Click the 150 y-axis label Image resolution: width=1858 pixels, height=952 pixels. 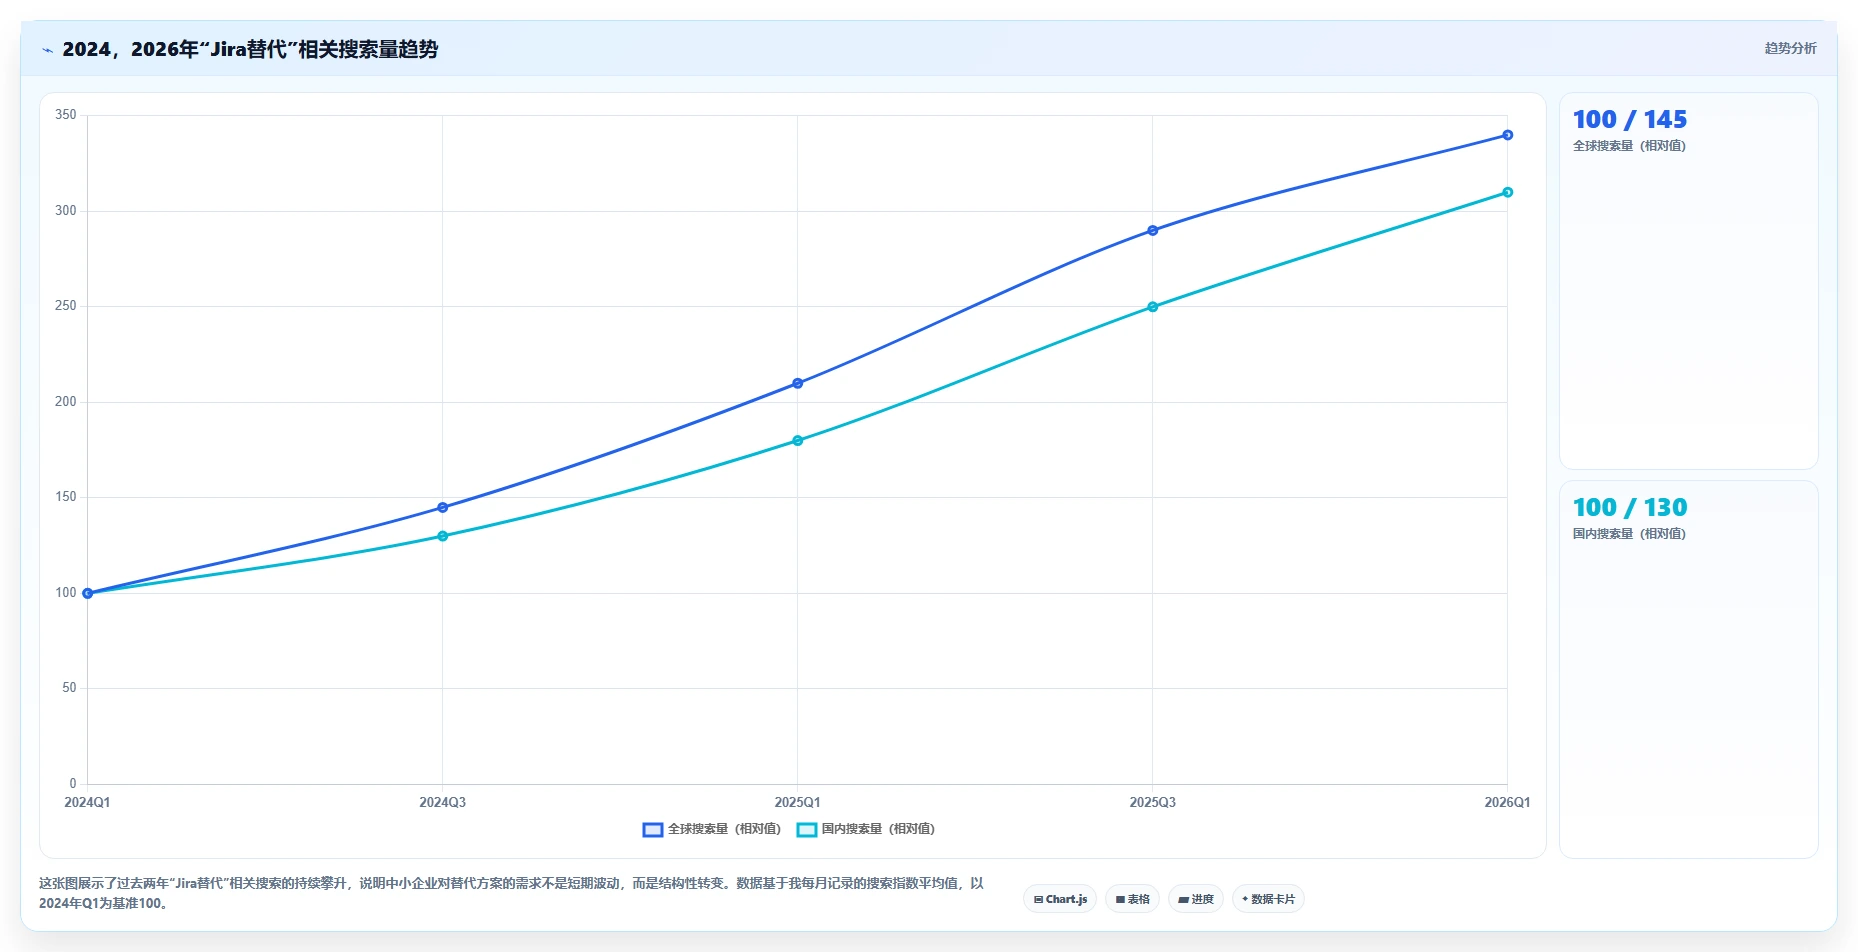(66, 497)
